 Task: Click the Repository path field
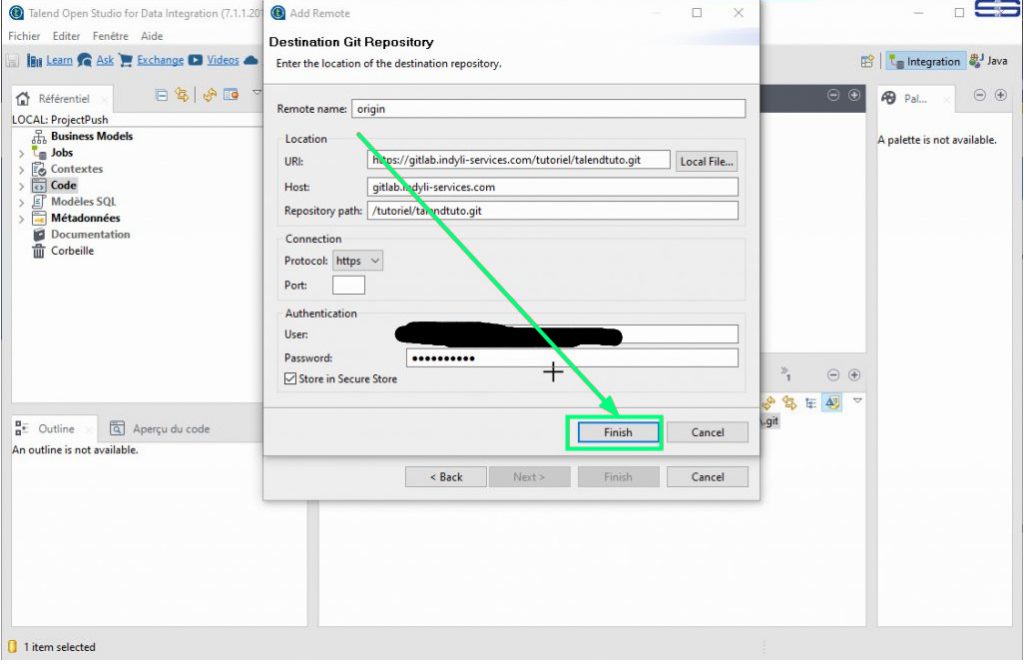pos(552,211)
